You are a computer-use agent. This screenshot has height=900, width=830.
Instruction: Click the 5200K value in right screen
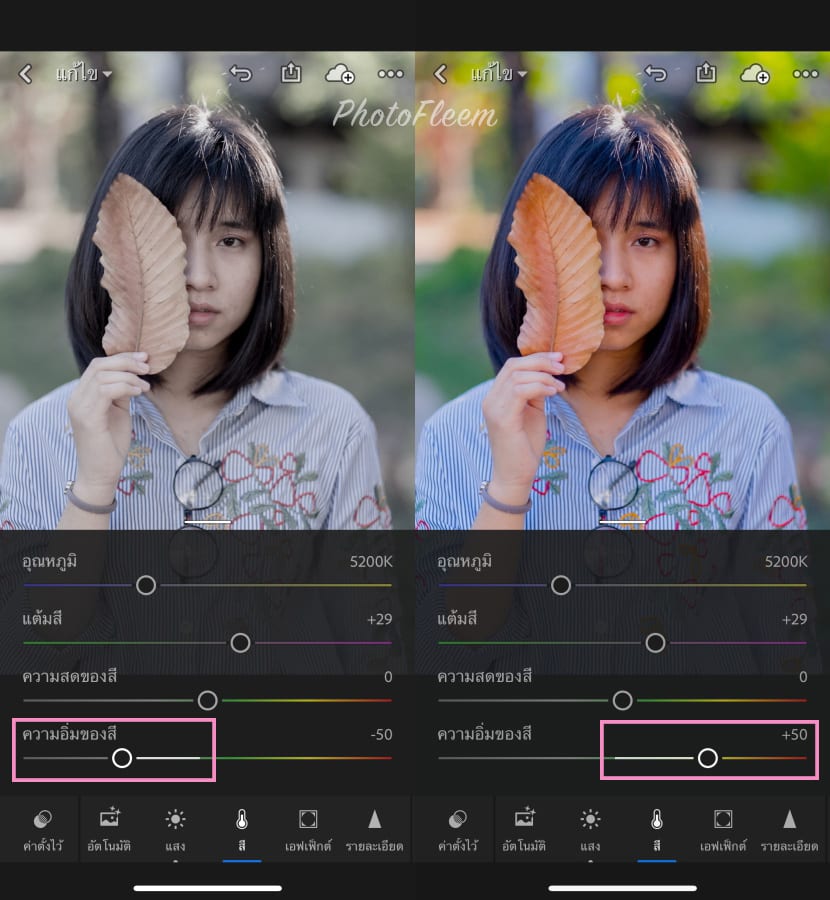click(786, 561)
